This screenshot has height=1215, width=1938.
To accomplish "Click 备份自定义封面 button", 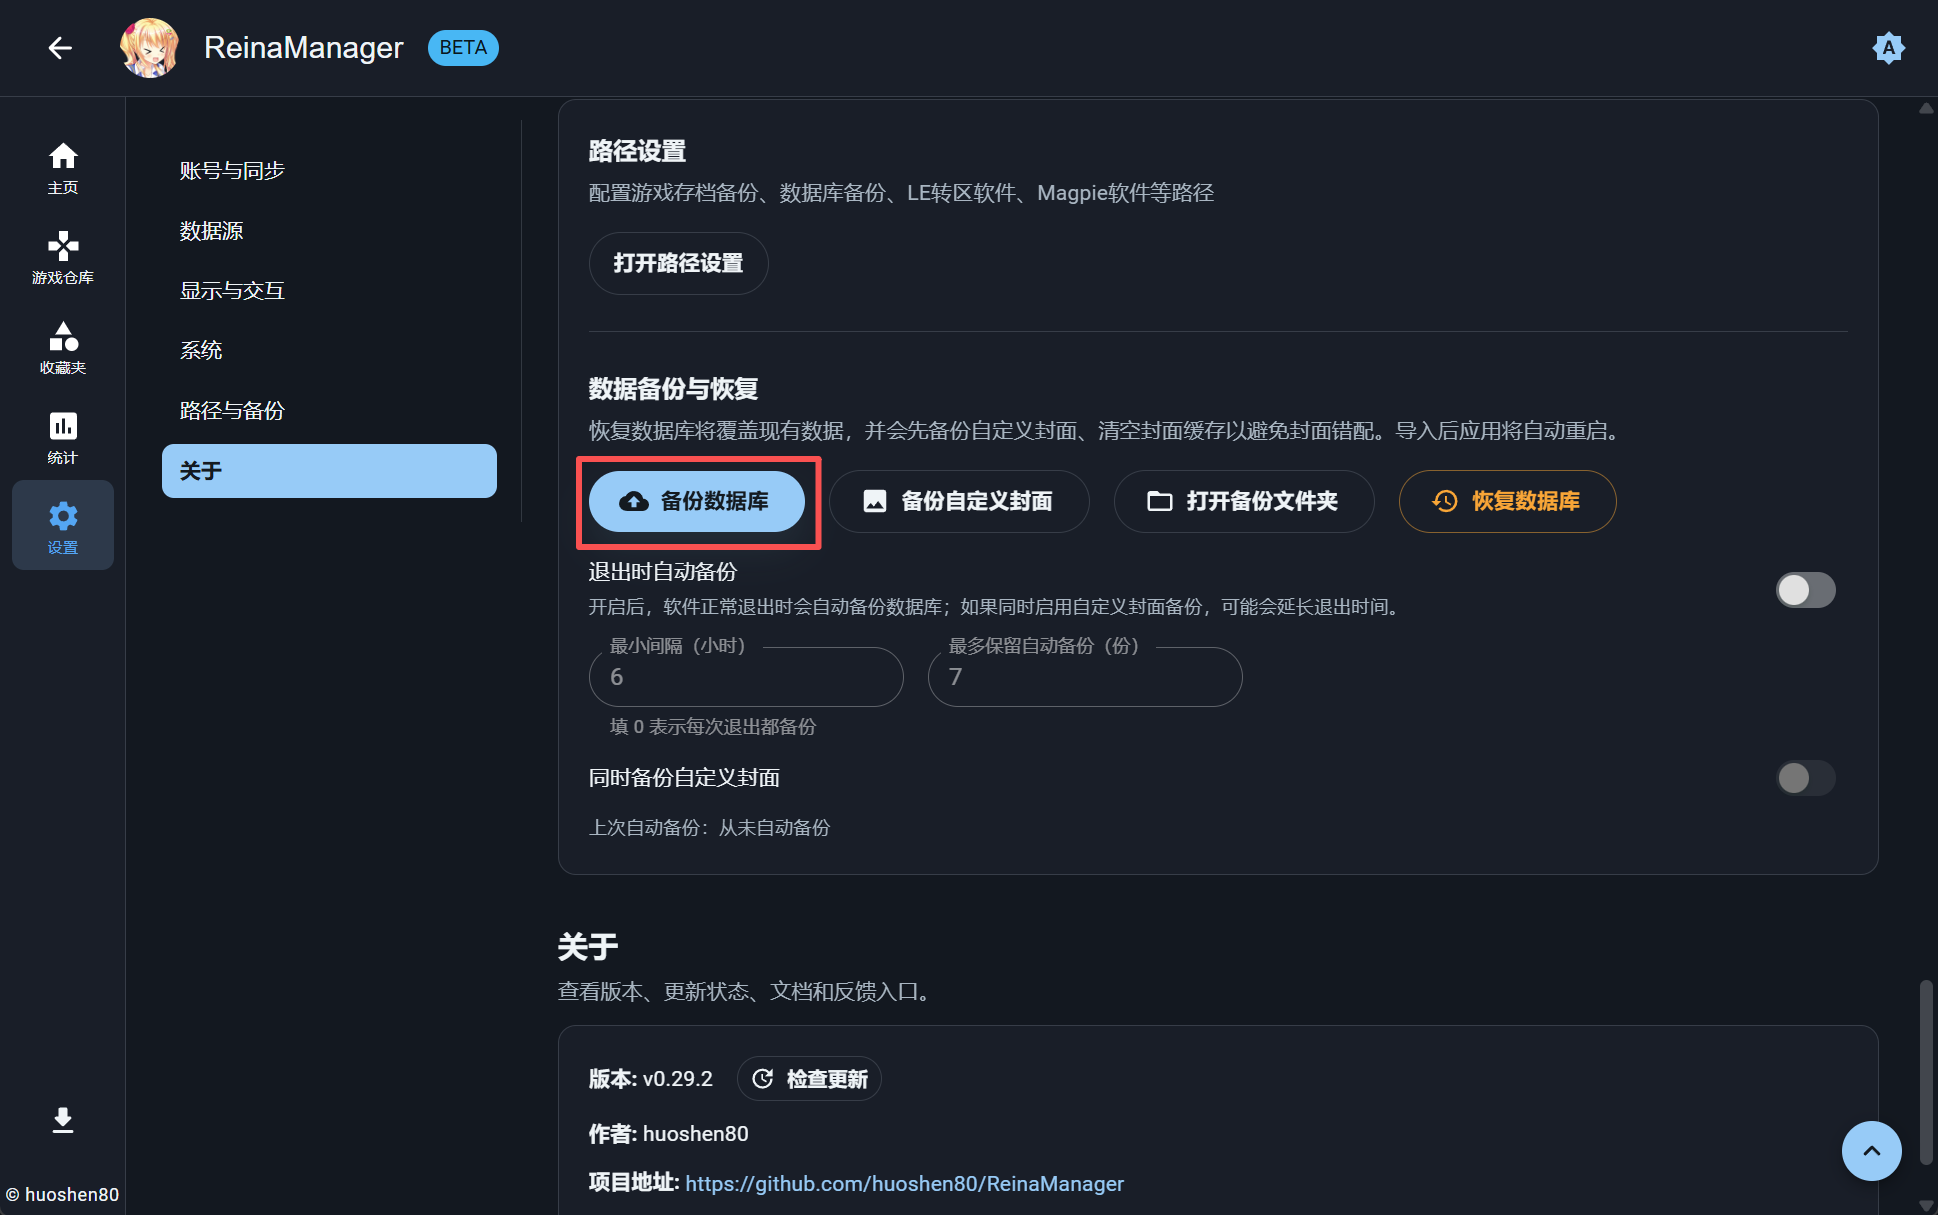I will point(959,501).
